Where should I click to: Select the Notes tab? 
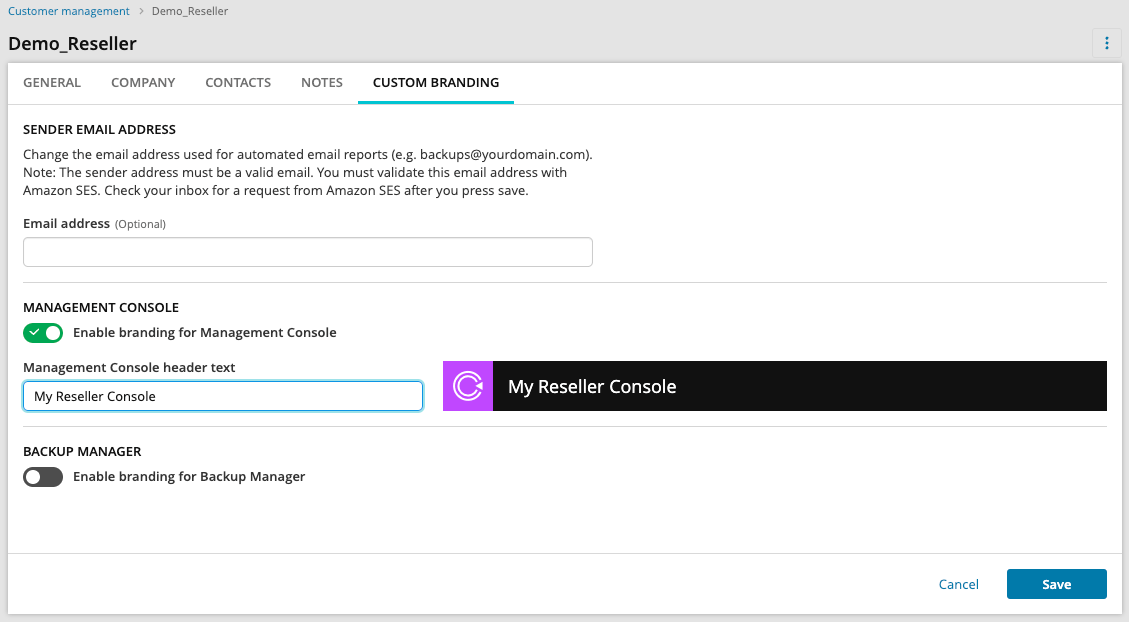(322, 83)
